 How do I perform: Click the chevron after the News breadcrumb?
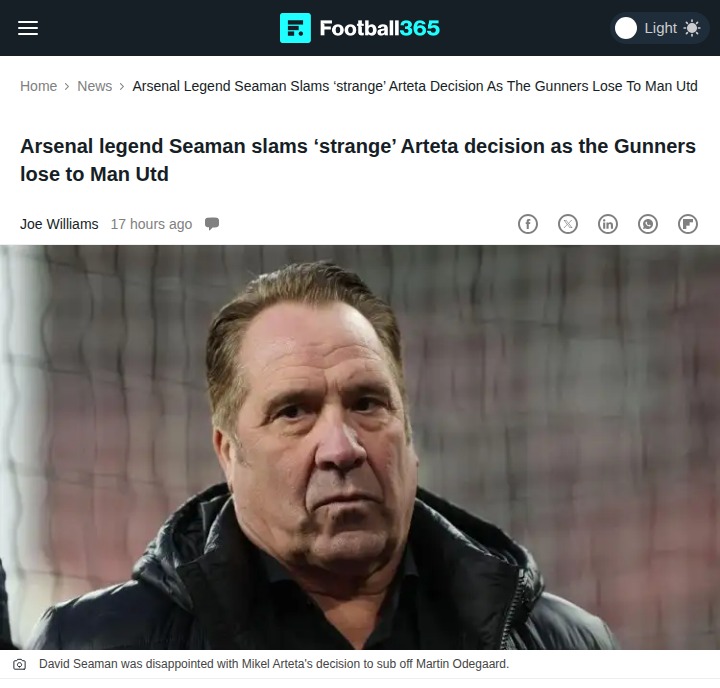(x=122, y=86)
